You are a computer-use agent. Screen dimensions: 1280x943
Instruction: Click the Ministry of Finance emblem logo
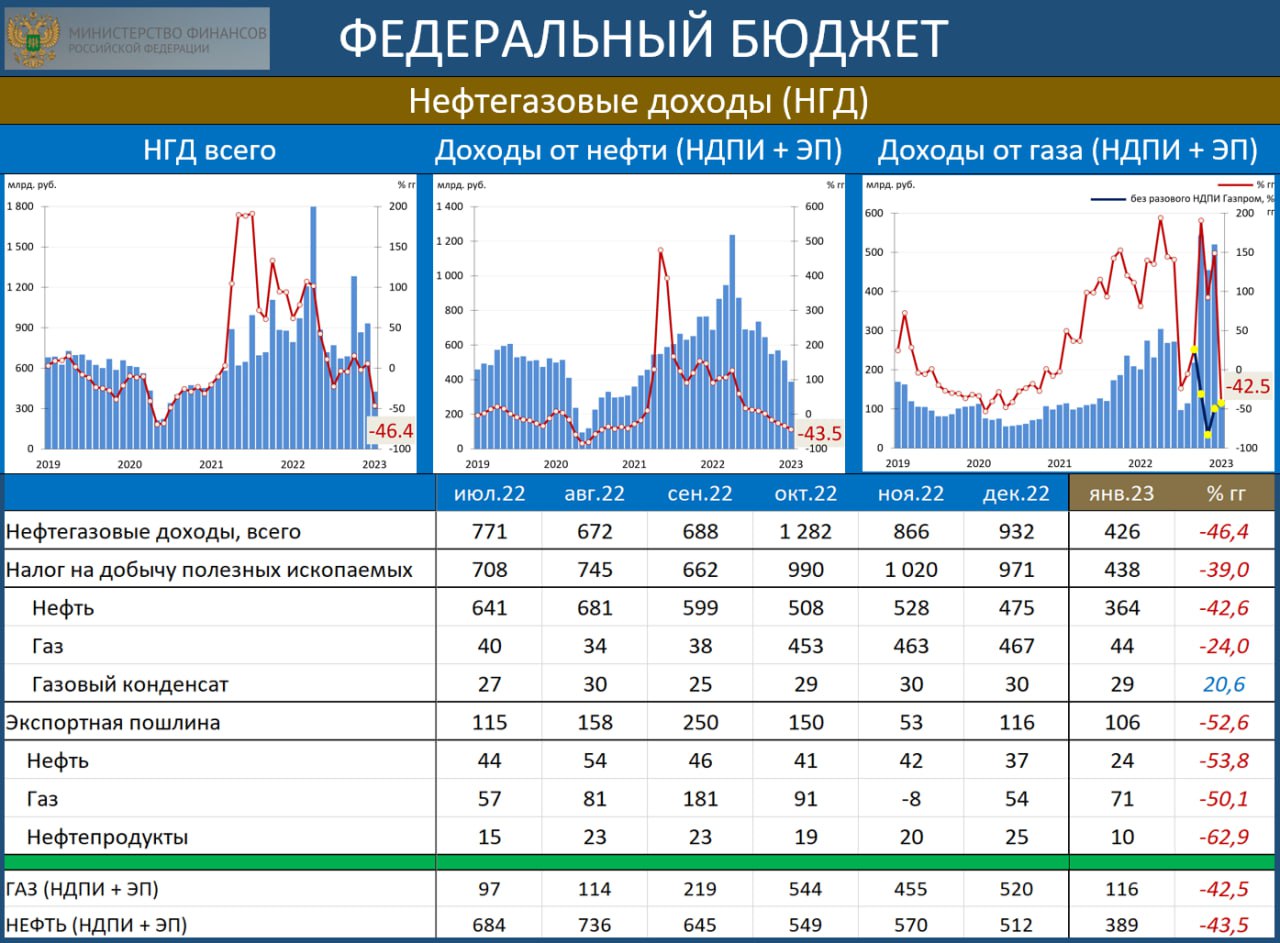coord(33,39)
